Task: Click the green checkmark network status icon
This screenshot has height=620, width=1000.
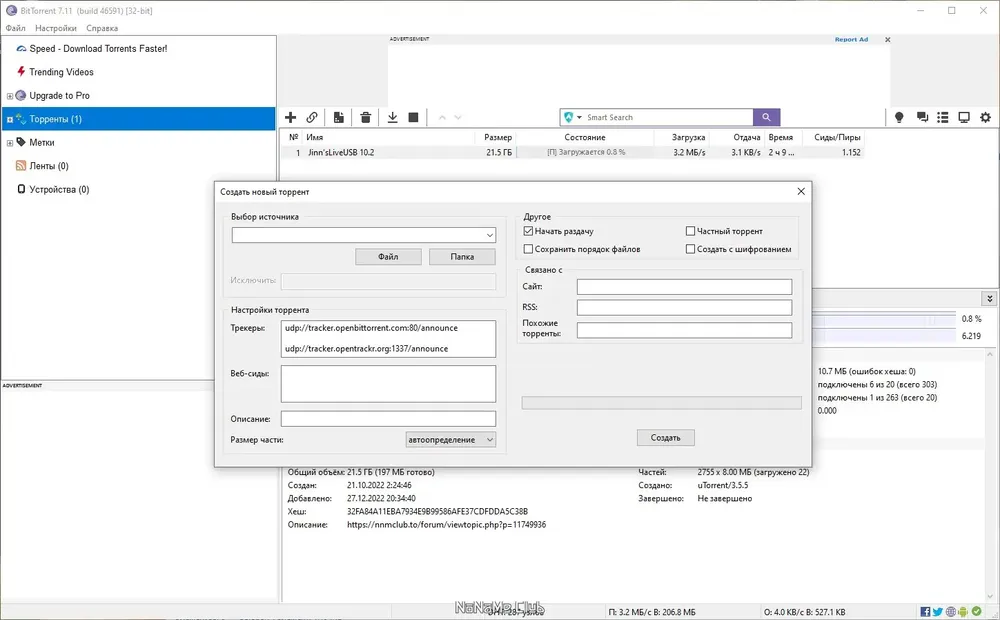Action: click(976, 612)
